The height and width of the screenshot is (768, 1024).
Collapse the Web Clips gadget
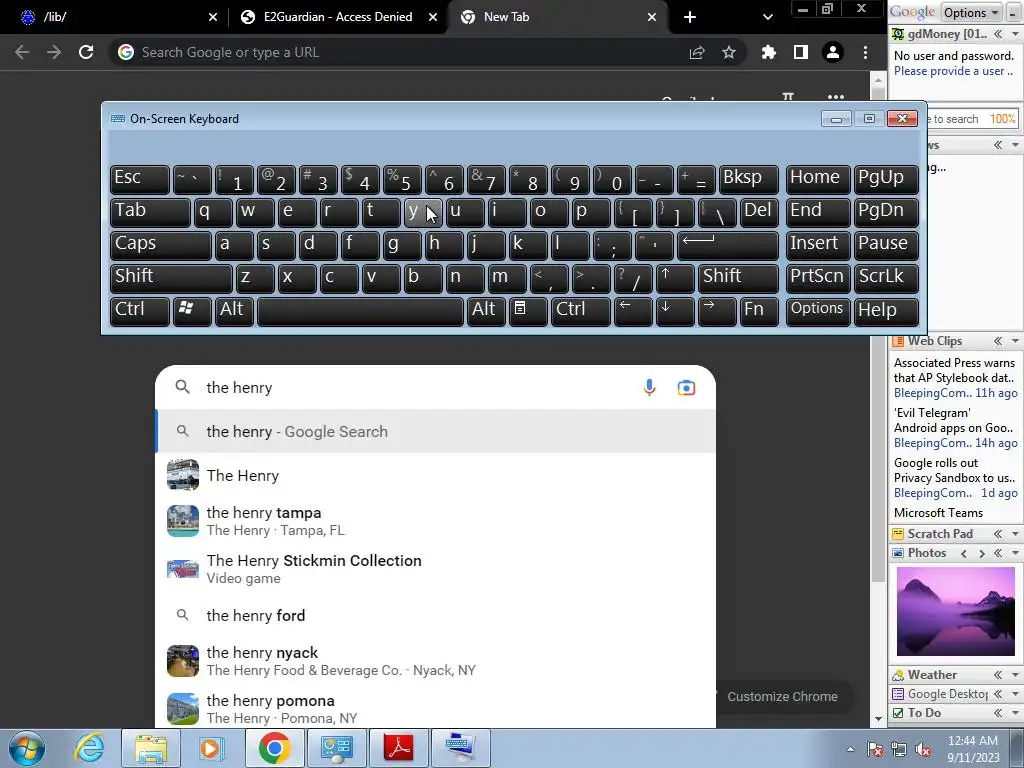click(998, 341)
